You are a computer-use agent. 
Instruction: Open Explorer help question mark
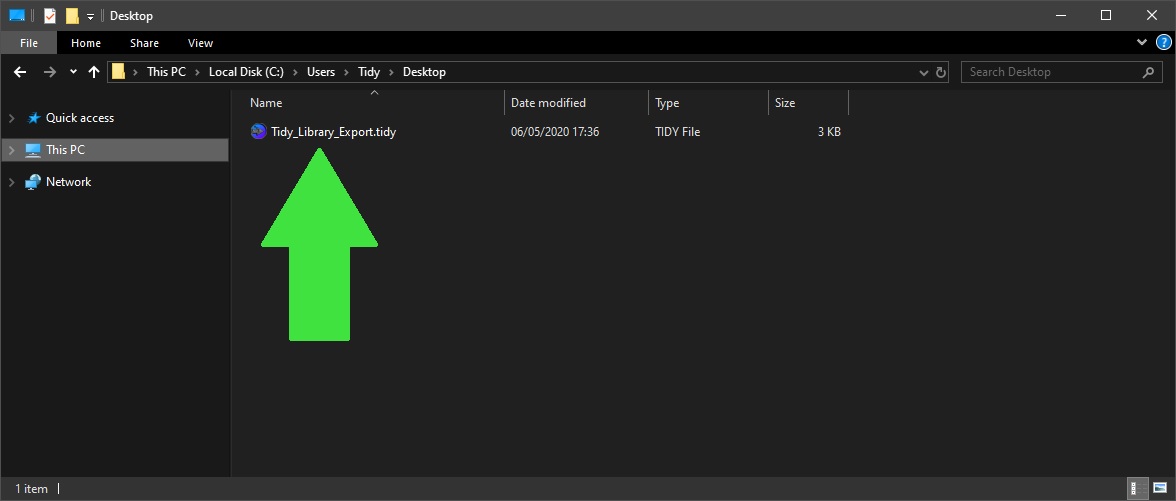pos(1163,42)
